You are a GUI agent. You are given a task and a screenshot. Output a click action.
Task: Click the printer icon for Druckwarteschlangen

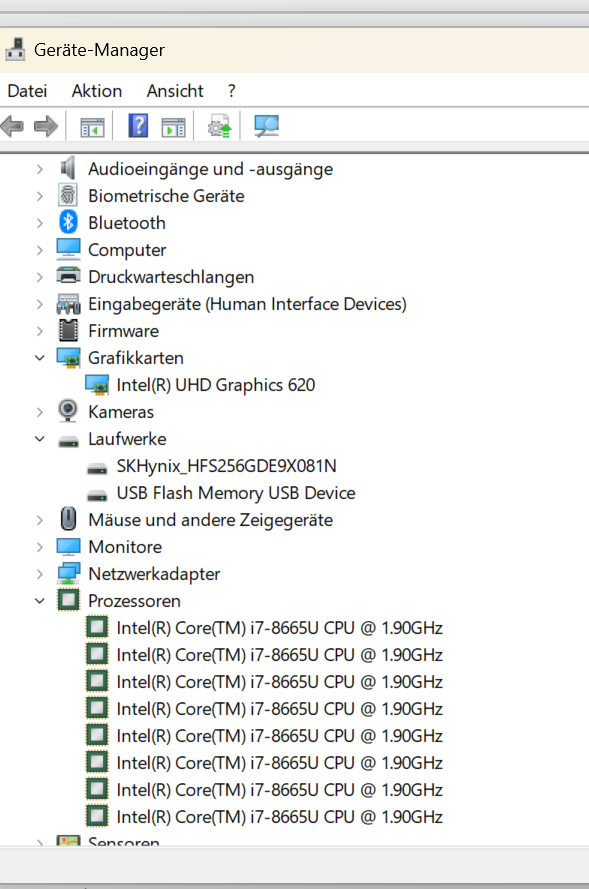pos(68,276)
